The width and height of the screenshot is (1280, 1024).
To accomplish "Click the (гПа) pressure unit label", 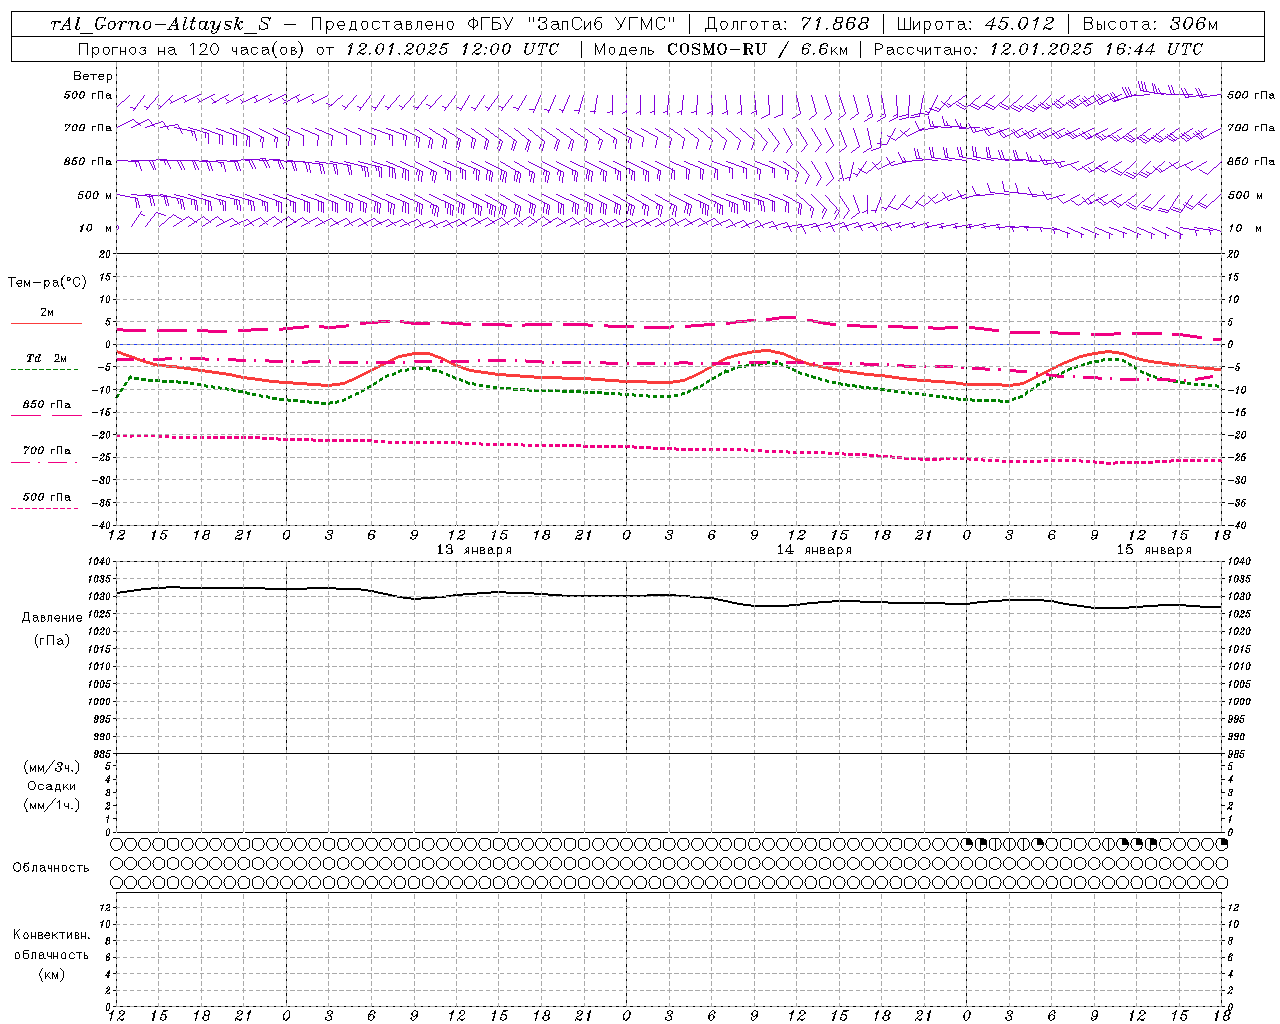I will (52, 640).
